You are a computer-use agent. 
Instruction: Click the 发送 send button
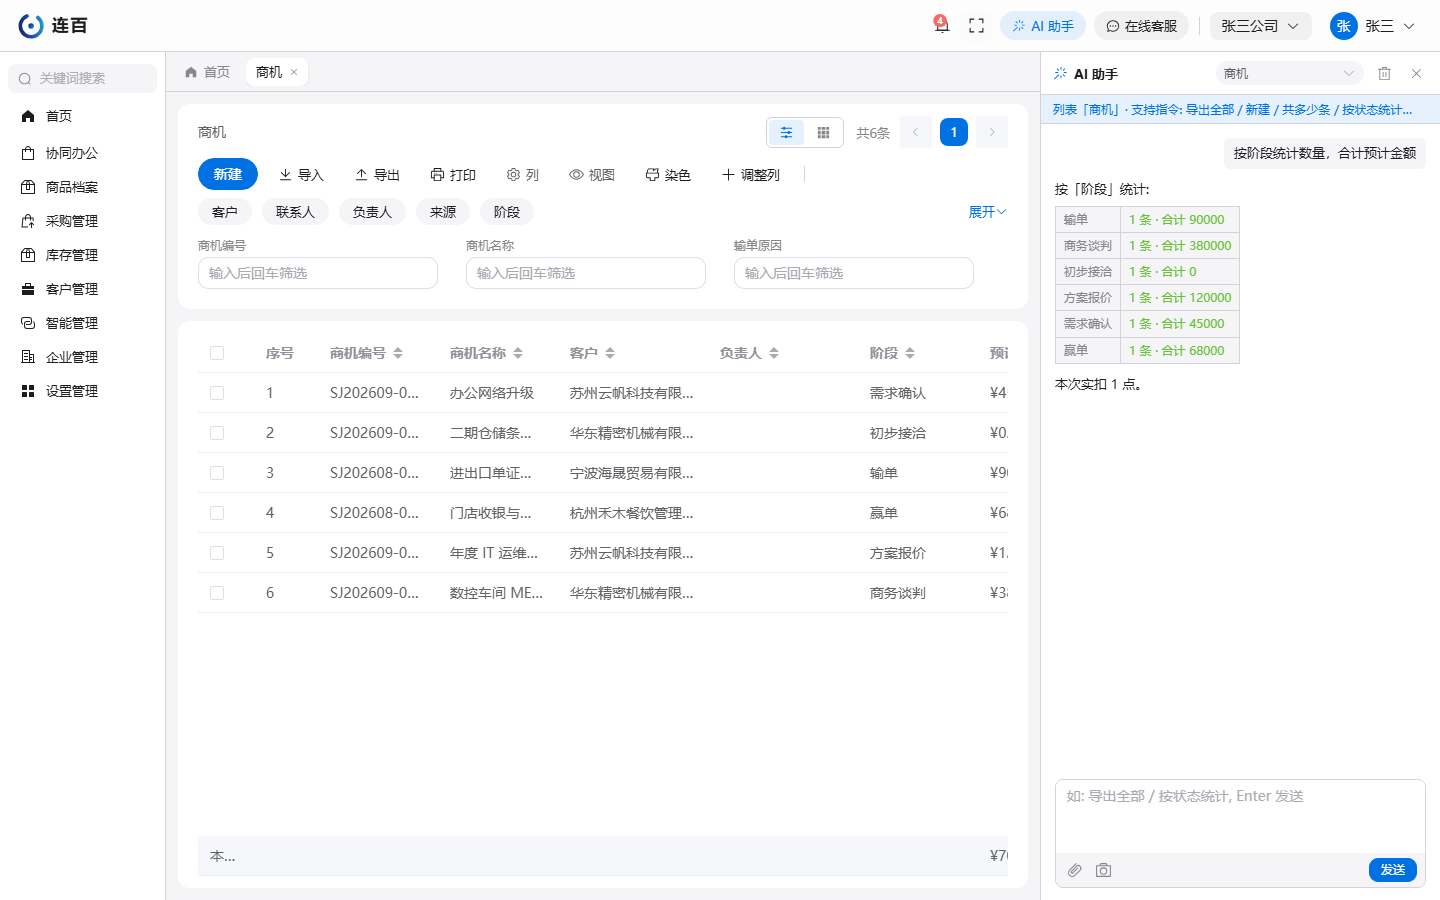[x=1393, y=870]
